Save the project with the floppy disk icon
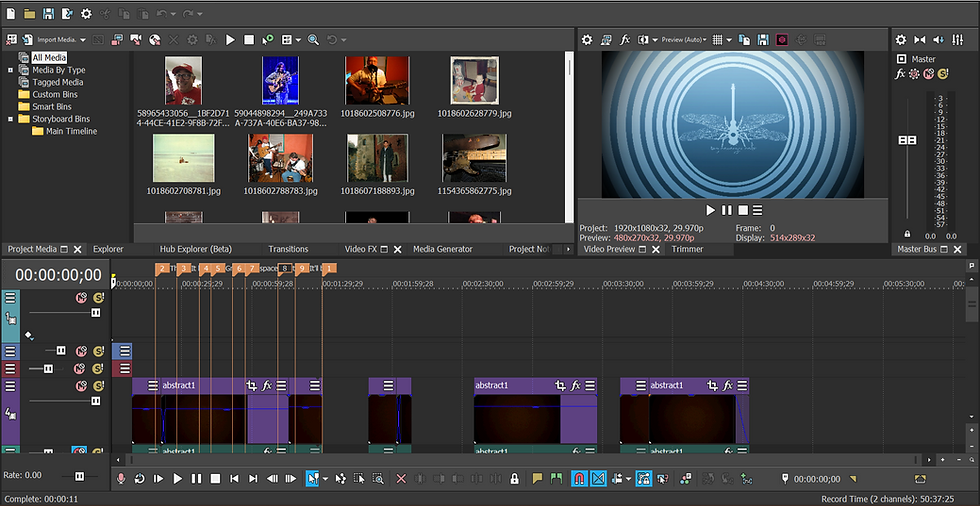 (48, 13)
